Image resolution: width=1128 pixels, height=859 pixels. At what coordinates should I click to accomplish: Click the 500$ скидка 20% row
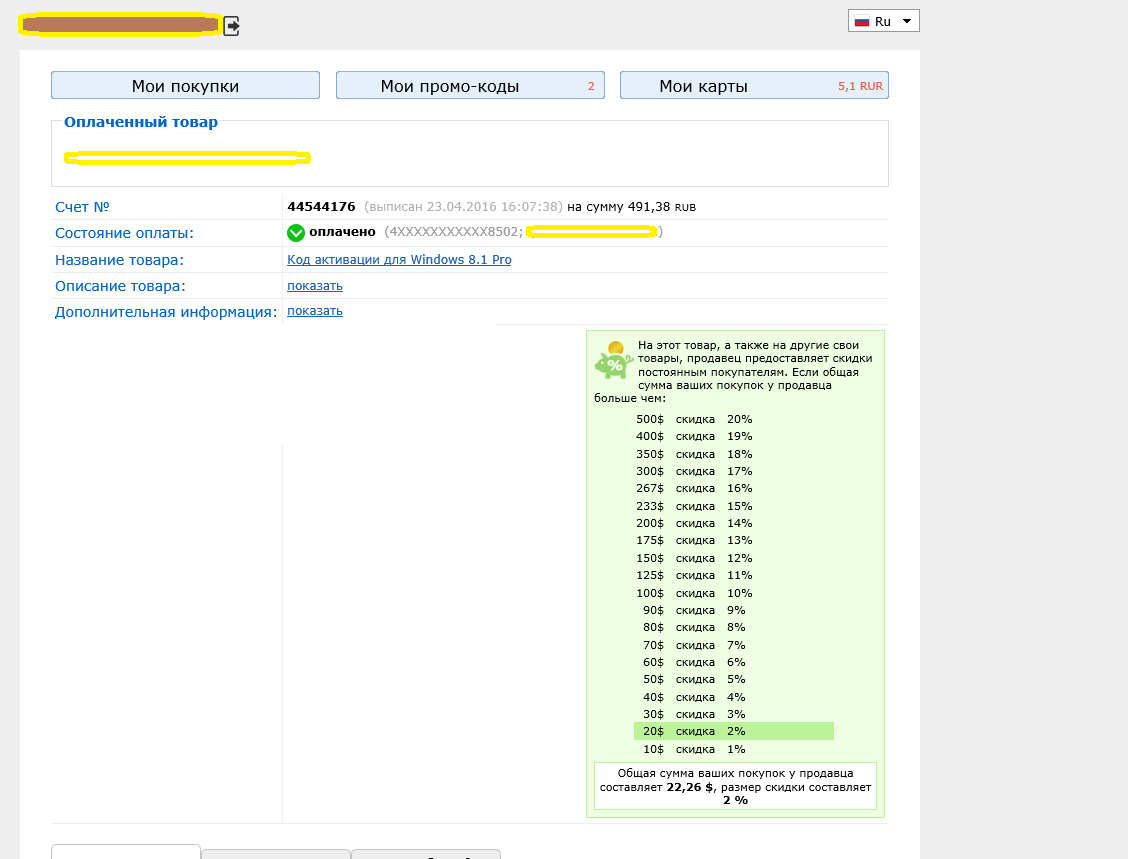694,419
